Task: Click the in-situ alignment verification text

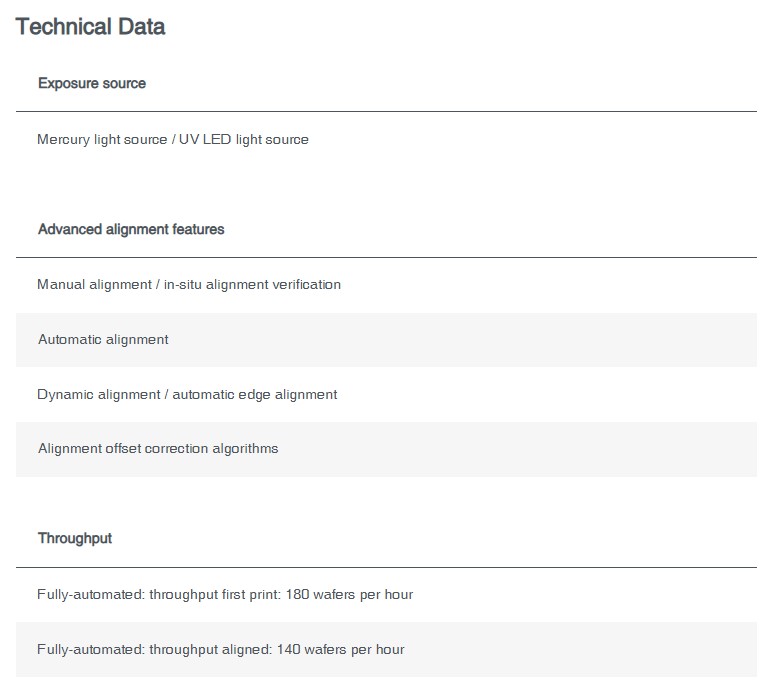Action: [252, 285]
